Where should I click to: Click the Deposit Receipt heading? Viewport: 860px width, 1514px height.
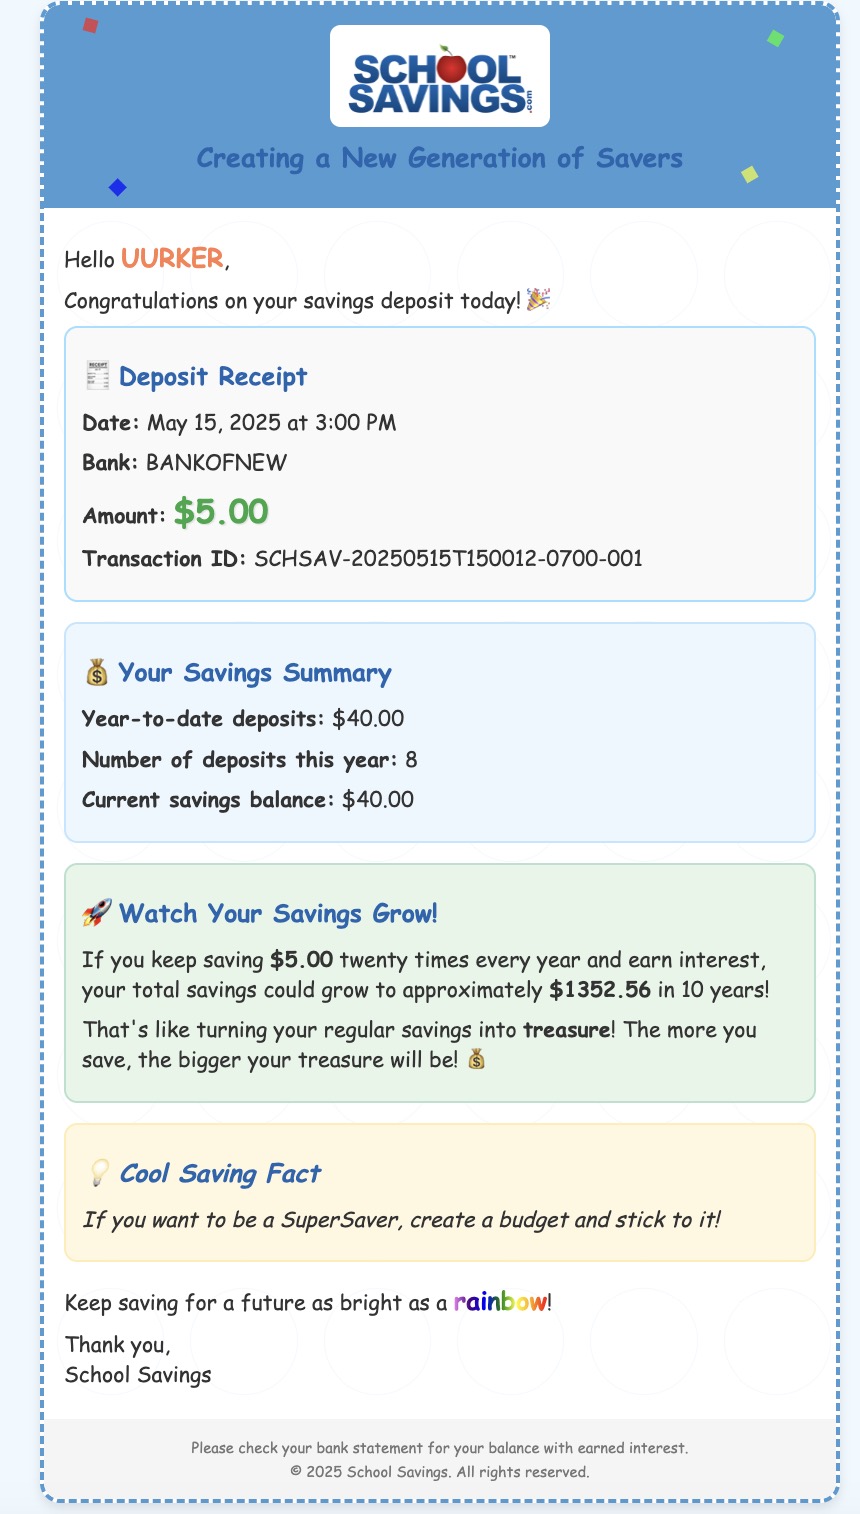(x=212, y=376)
